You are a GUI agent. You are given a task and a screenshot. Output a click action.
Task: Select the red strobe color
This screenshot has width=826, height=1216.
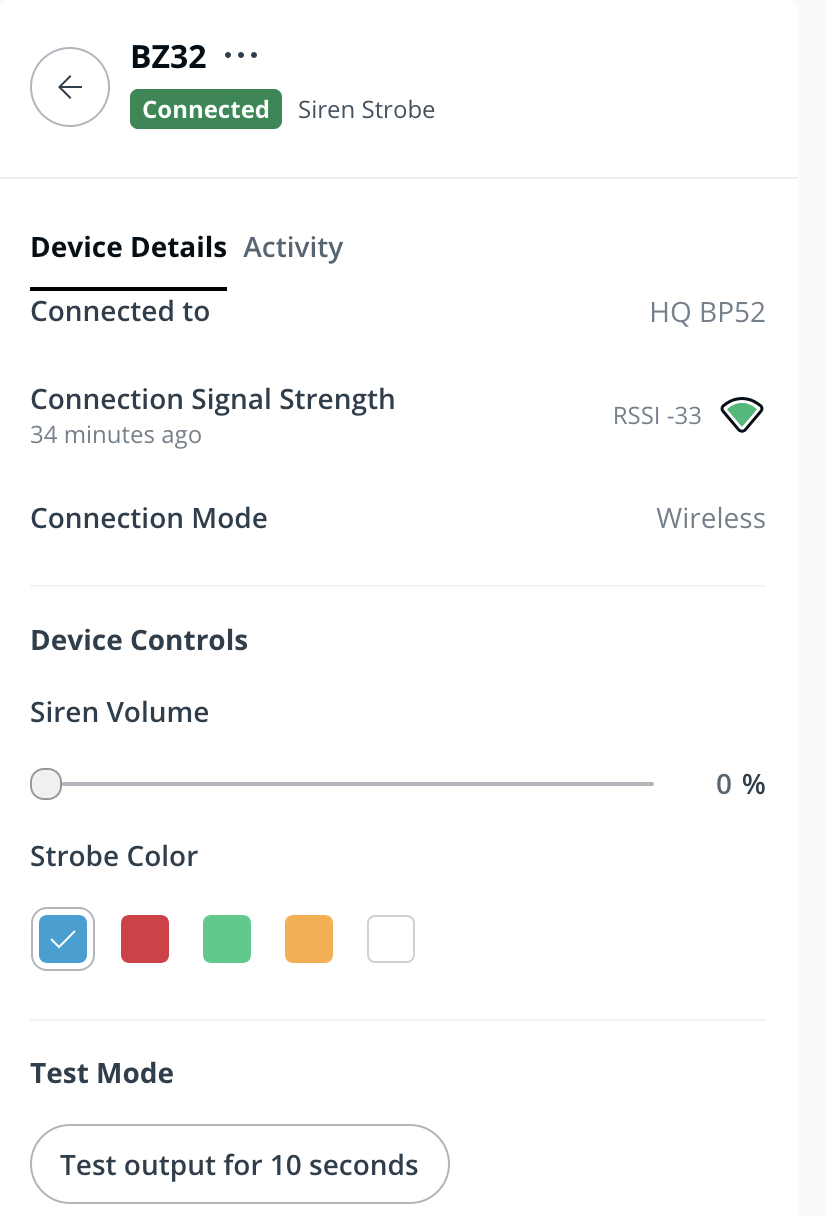[145, 939]
